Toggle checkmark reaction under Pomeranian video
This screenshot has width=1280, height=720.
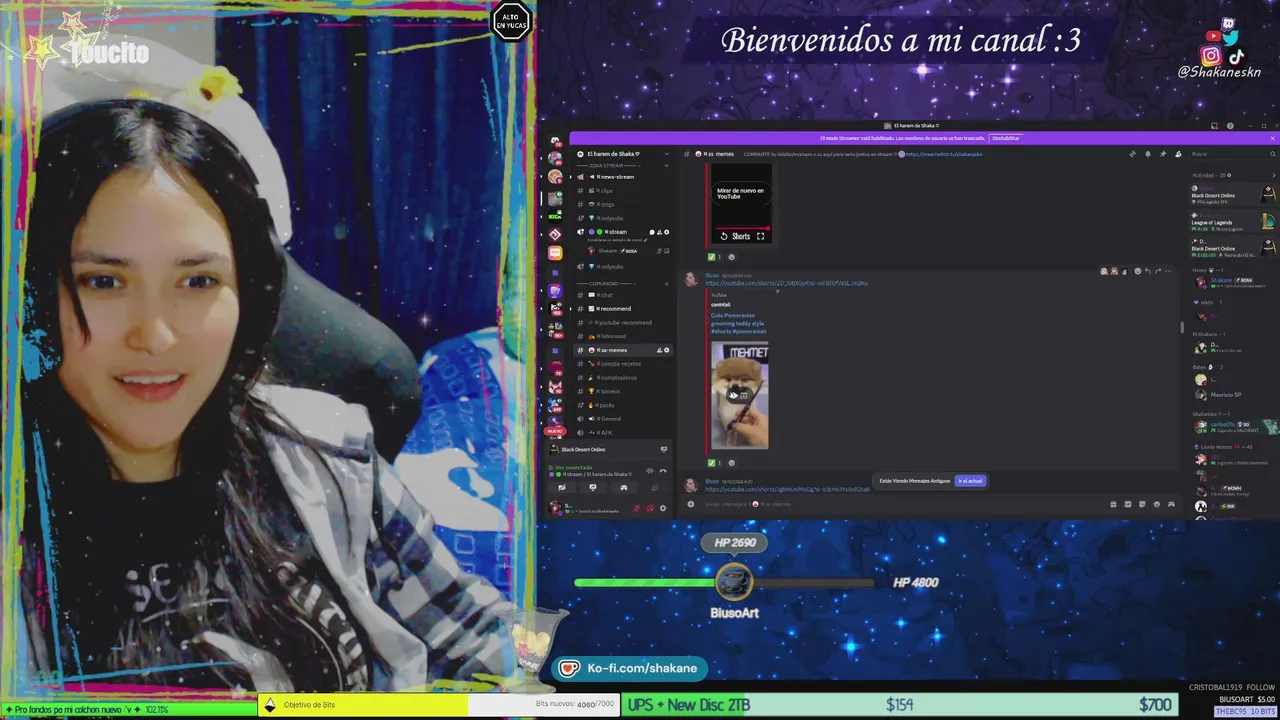[x=714, y=463]
